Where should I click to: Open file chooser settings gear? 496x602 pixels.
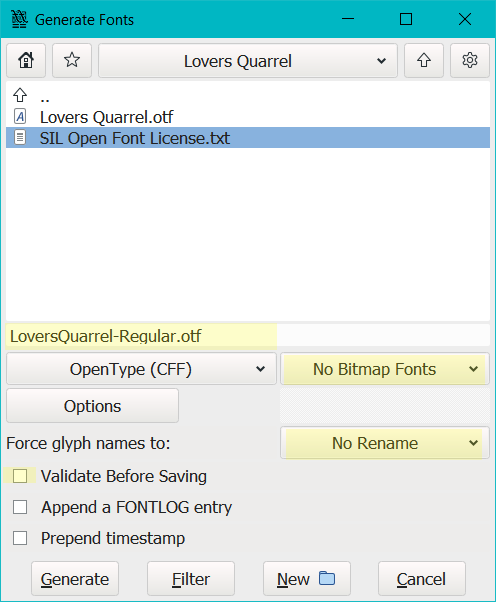click(470, 61)
